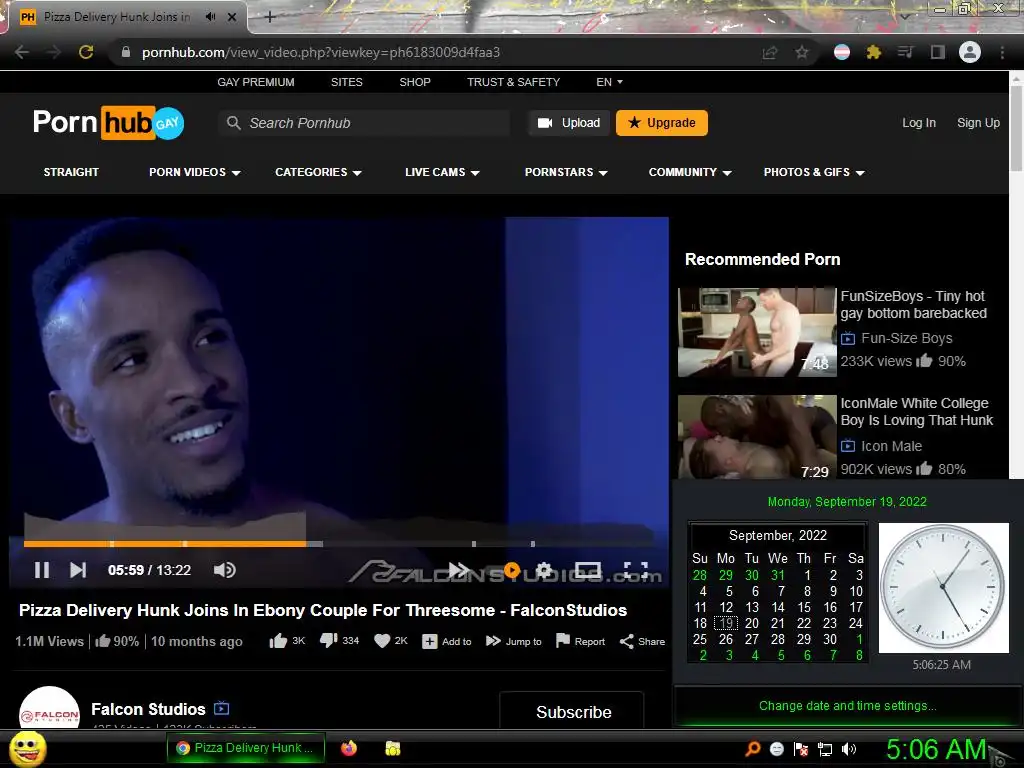
Task: Switch the player to theater mode
Action: [x=588, y=570]
